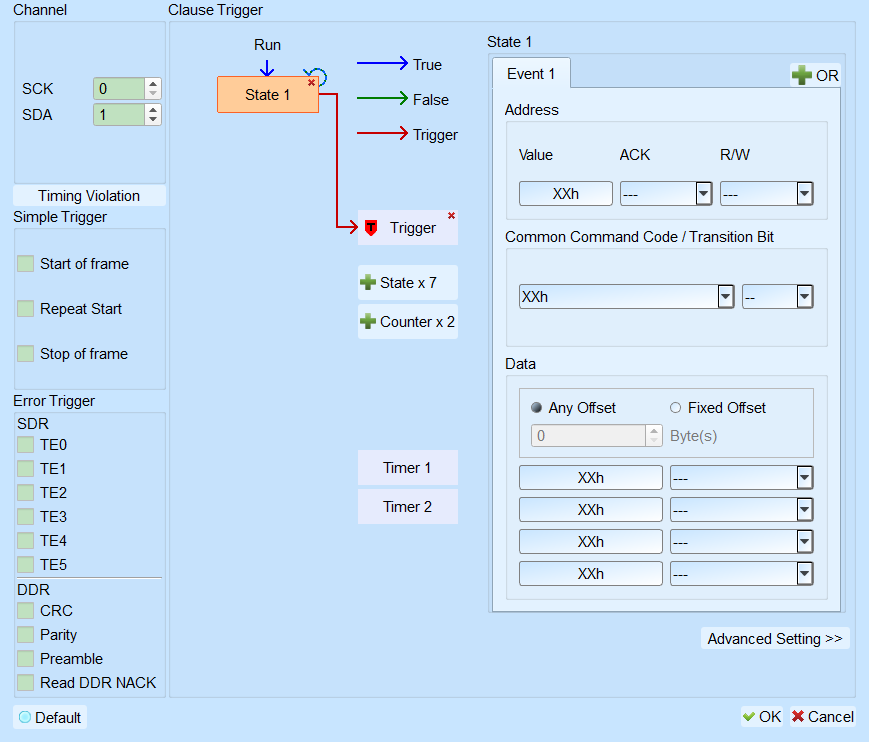The width and height of the screenshot is (869, 742).
Task: Click the fourth data XXh field
Action: coord(591,574)
